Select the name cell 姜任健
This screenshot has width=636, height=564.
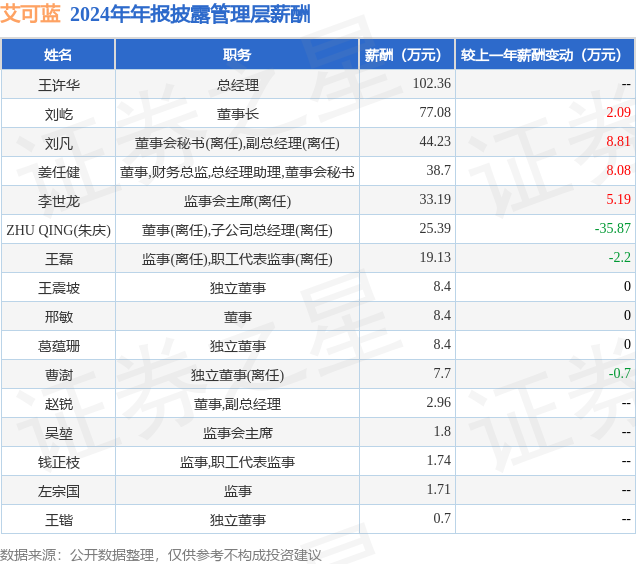[x=59, y=172]
